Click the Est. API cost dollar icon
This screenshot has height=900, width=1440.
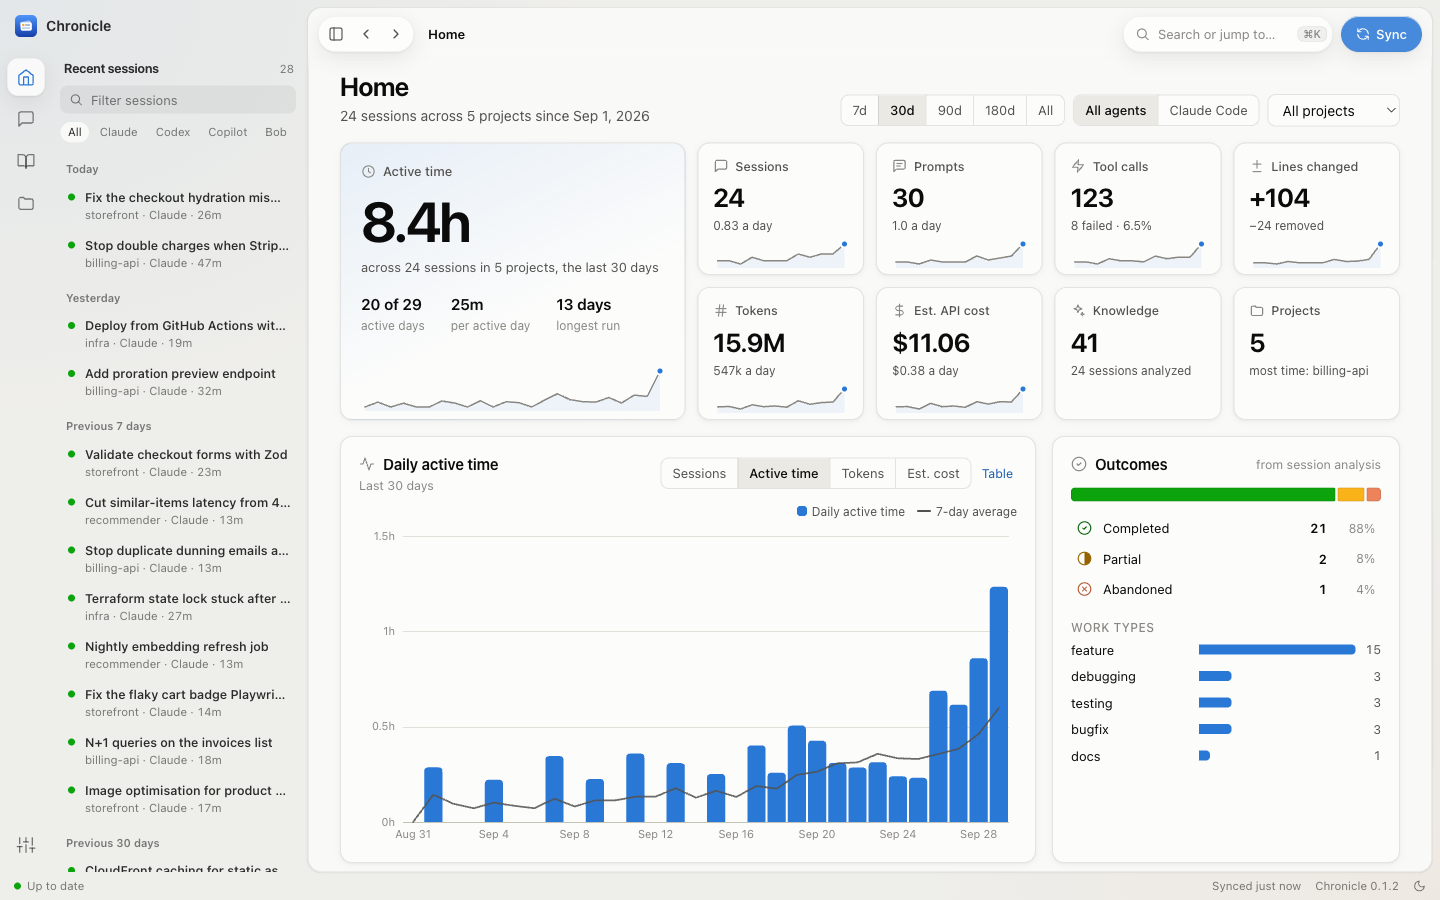(899, 311)
